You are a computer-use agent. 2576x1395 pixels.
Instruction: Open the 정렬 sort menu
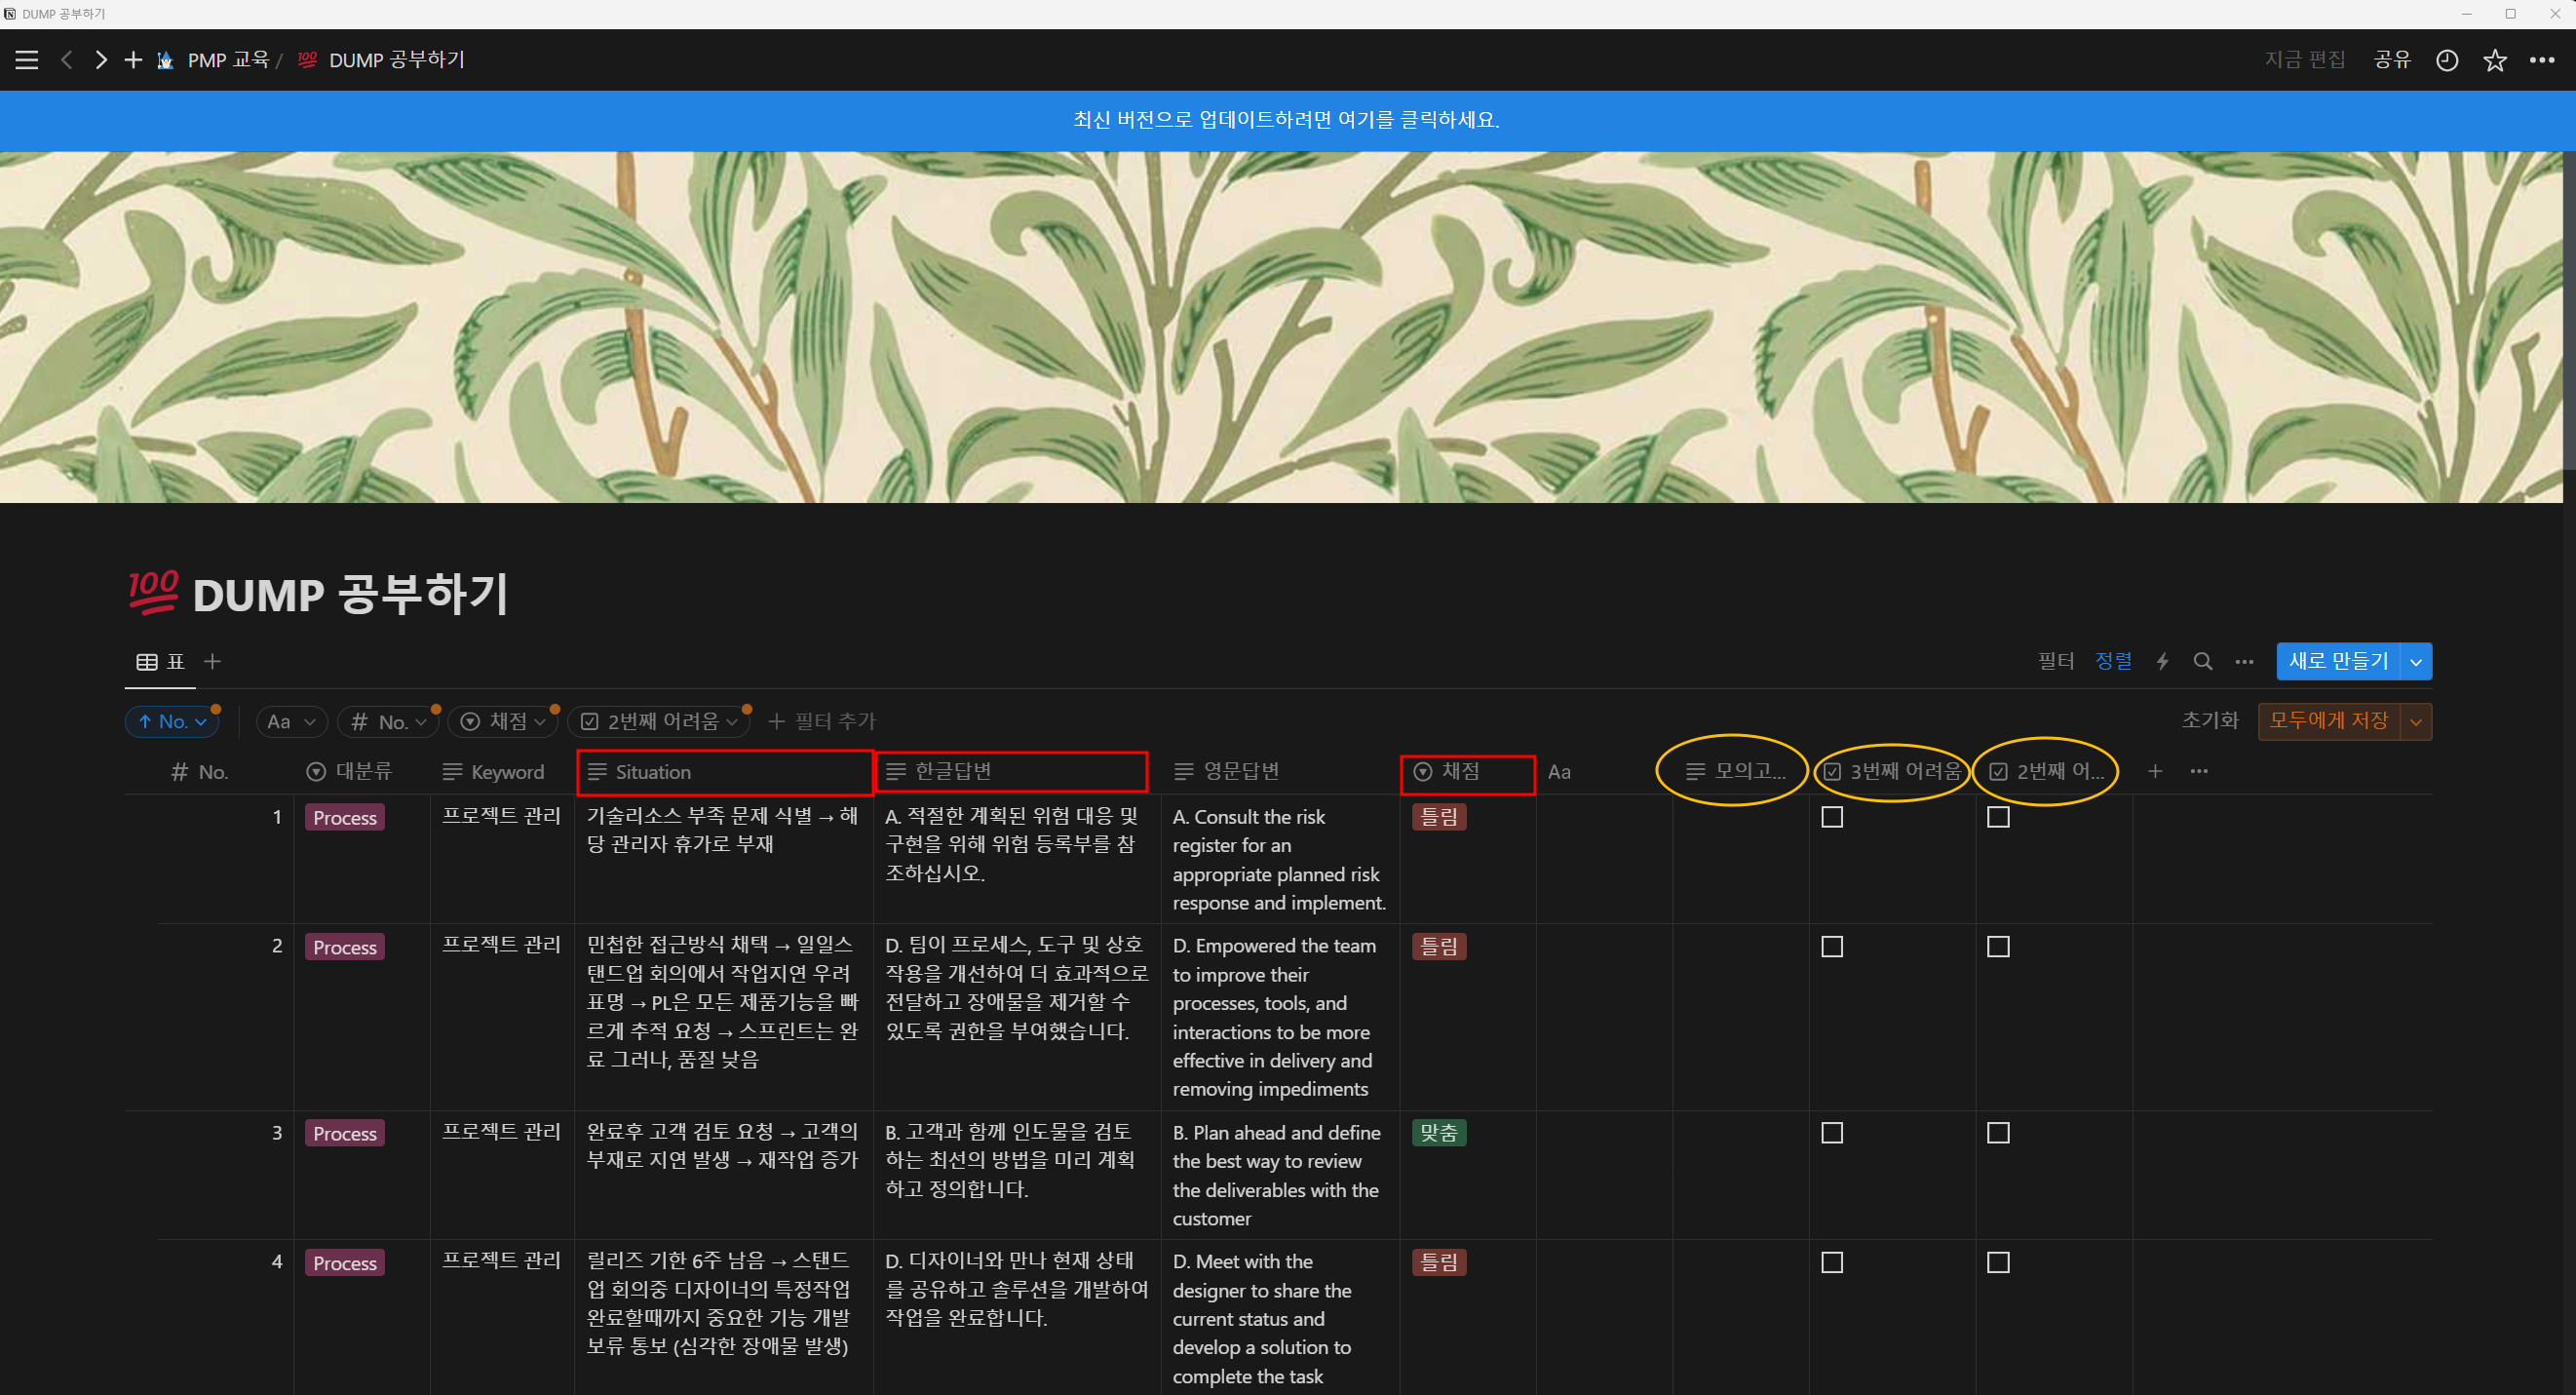coord(2113,661)
